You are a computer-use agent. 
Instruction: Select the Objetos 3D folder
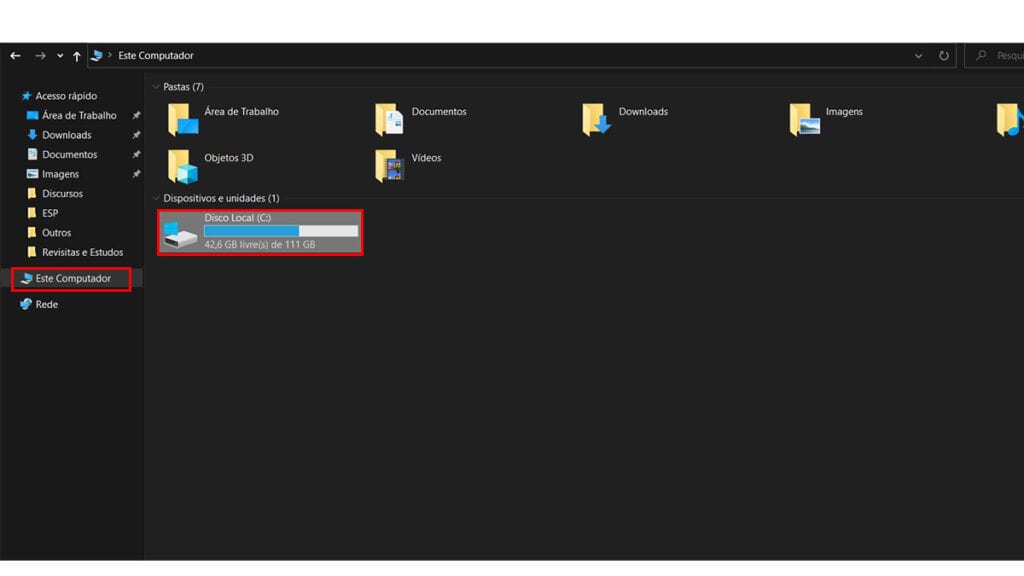point(210,166)
